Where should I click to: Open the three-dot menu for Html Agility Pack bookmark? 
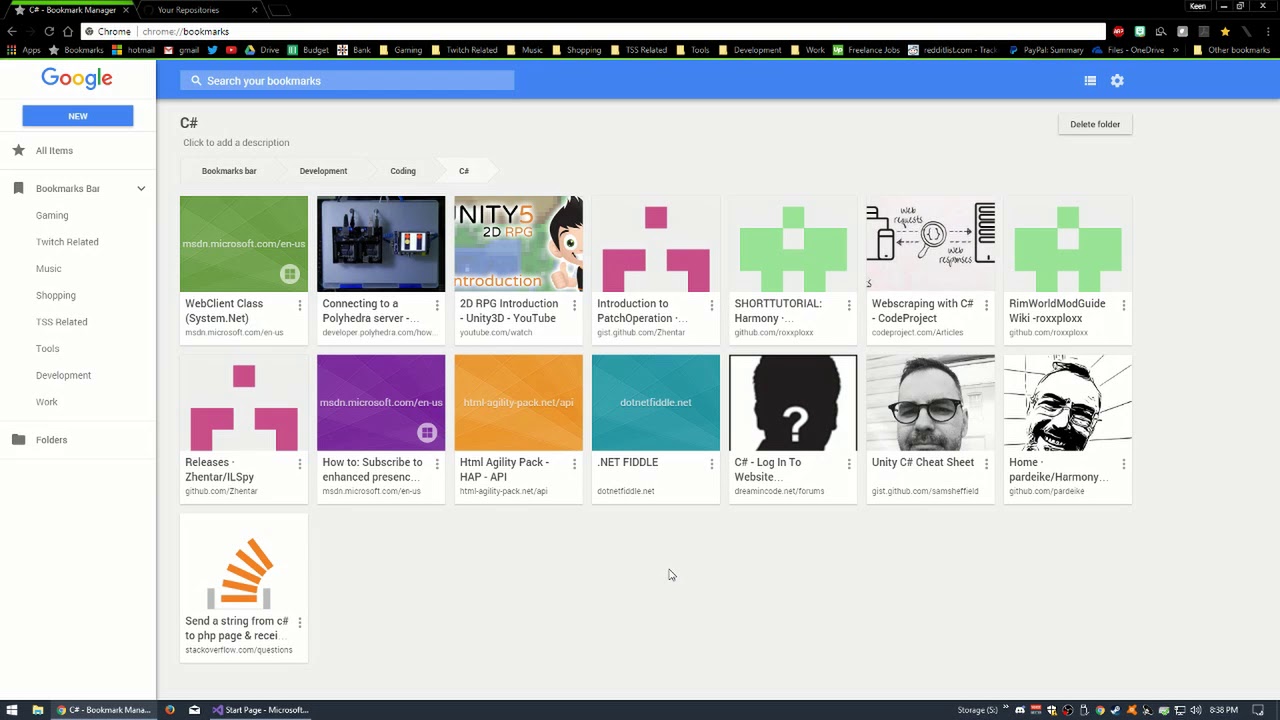tap(574, 464)
